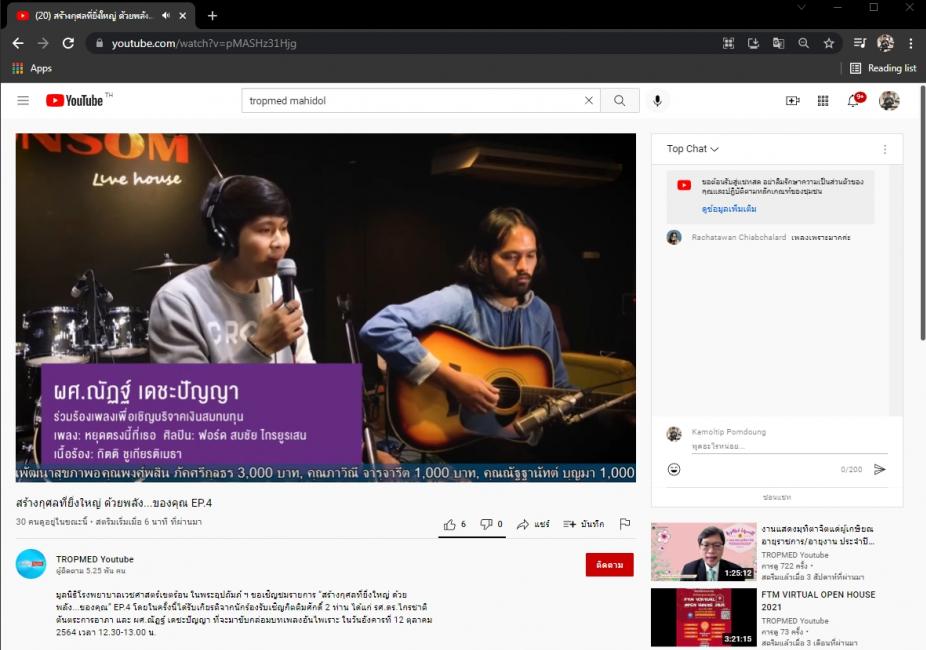Screen dimensions: 926x650
Task: Open the media control icon in Chrome toolbar
Action: (x=860, y=43)
